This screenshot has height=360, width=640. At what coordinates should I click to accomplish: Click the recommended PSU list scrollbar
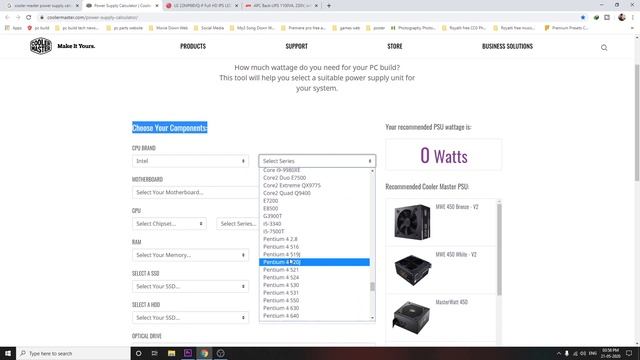(499, 249)
